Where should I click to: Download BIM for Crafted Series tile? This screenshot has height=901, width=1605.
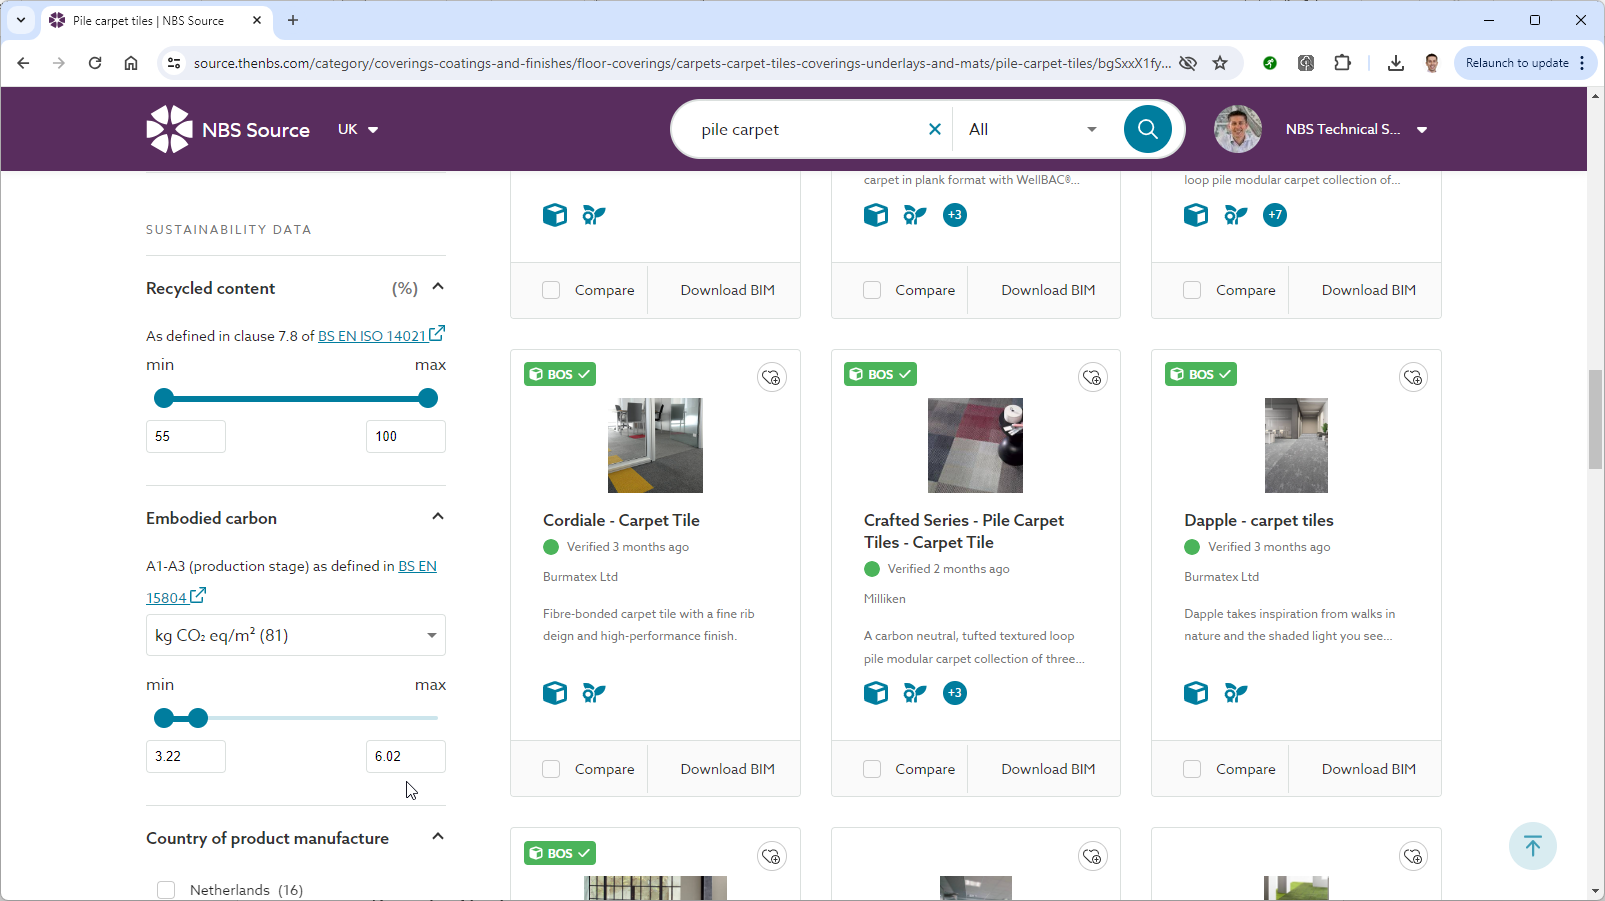1048,769
